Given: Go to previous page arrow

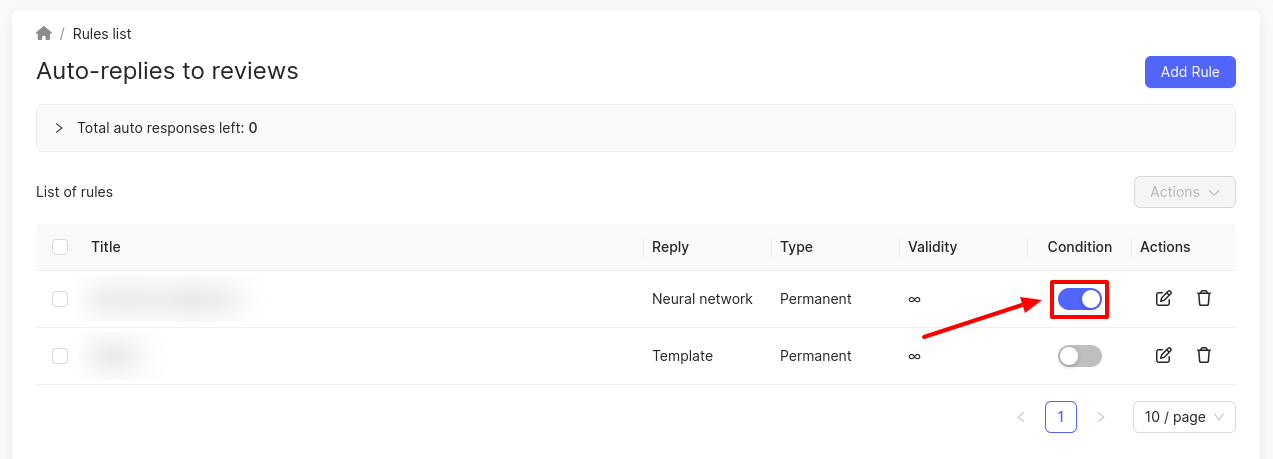Looking at the screenshot, I should pos(1021,417).
